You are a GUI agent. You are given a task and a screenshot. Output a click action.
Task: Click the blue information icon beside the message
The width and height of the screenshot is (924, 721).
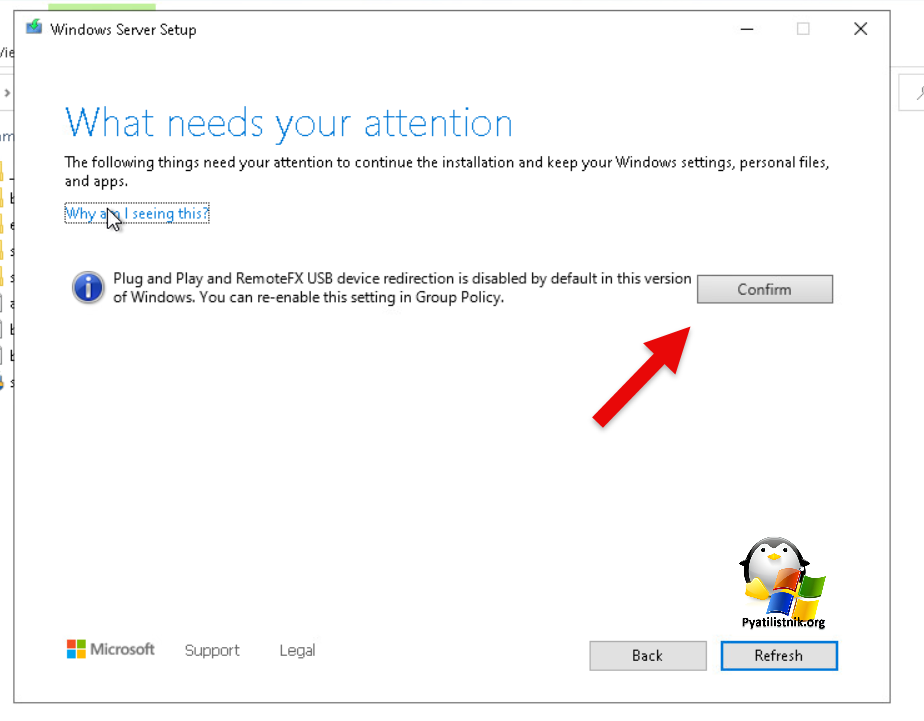coord(88,289)
